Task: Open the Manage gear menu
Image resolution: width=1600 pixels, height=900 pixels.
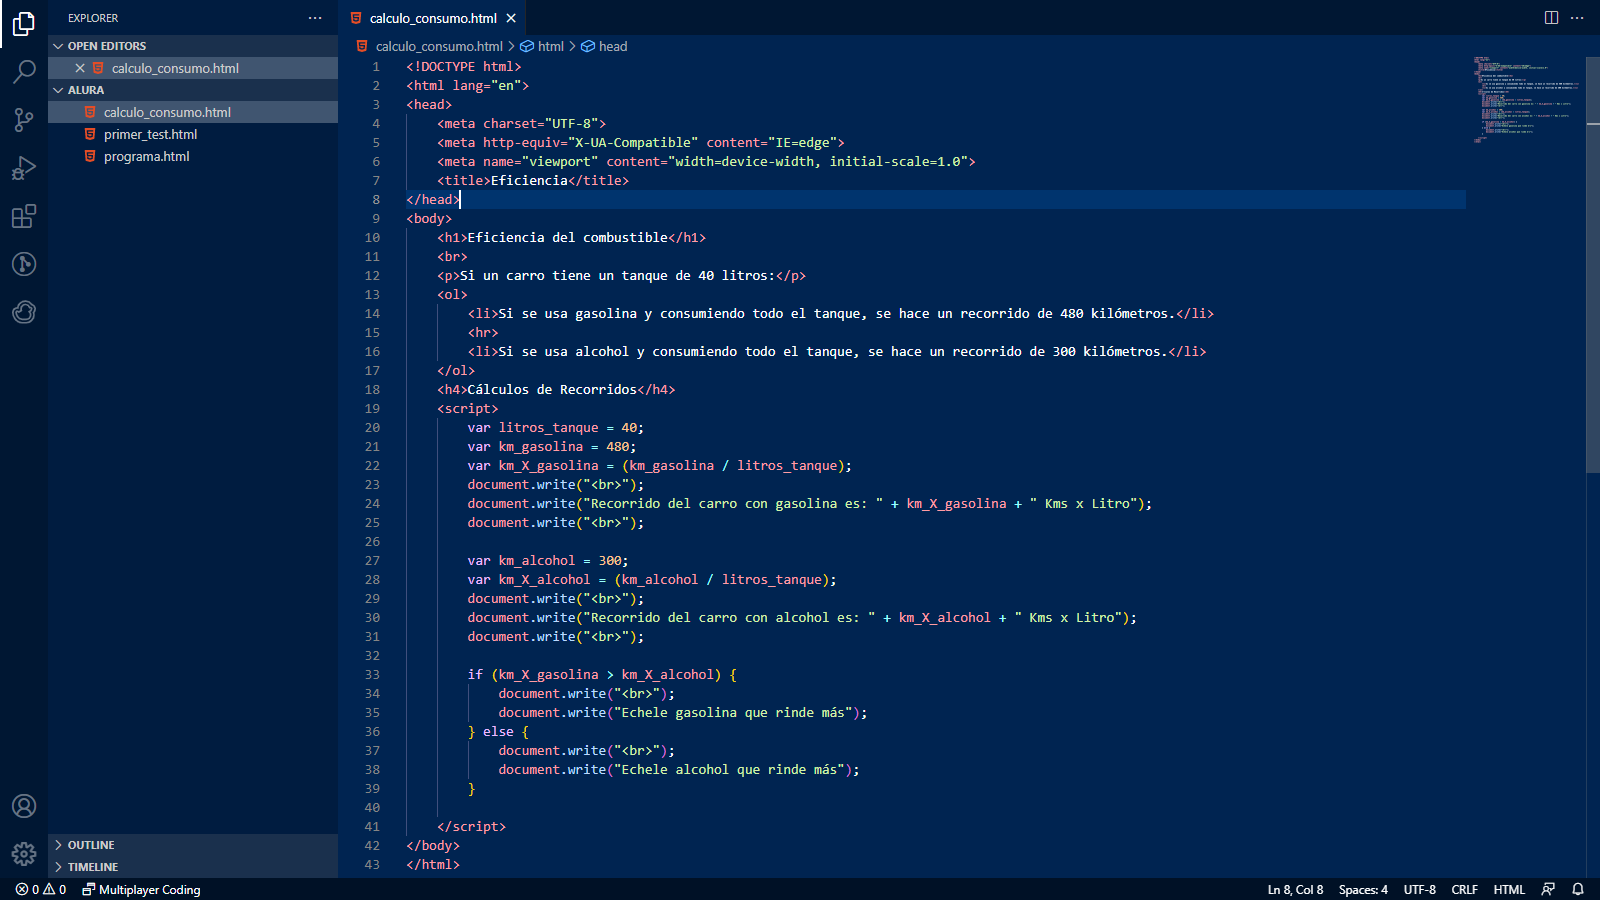Action: tap(24, 854)
